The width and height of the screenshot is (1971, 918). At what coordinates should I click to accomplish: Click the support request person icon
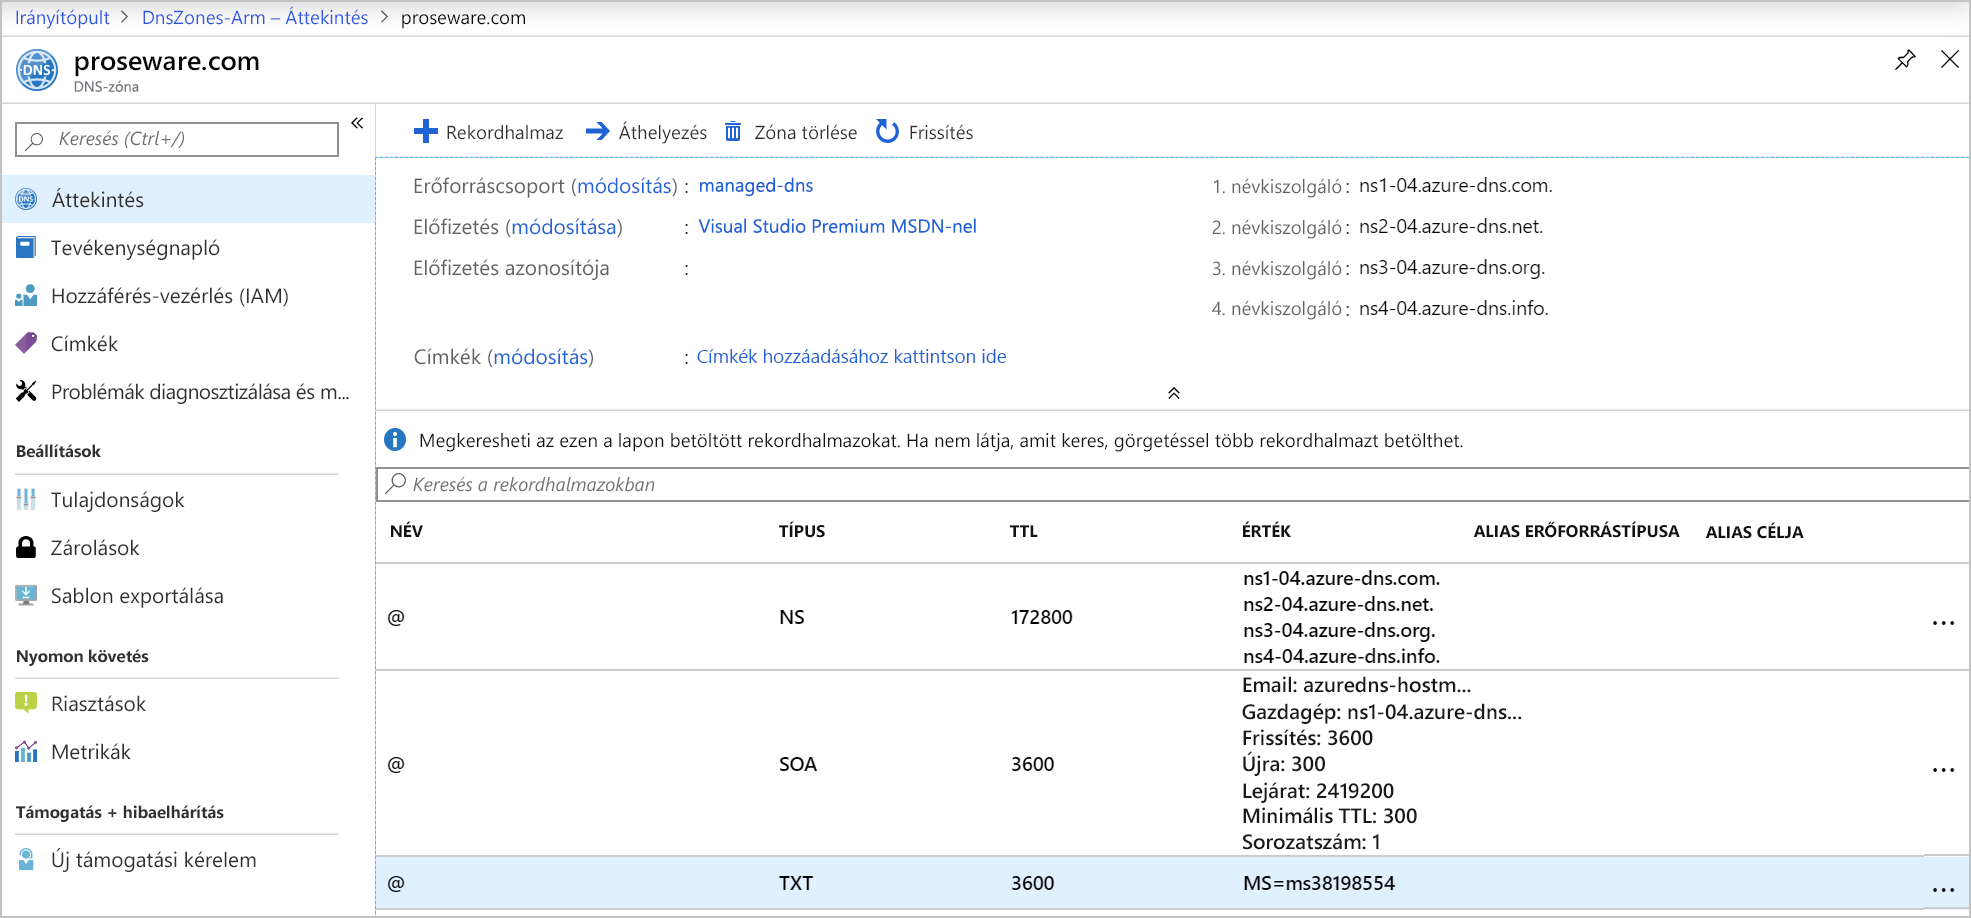coord(27,859)
